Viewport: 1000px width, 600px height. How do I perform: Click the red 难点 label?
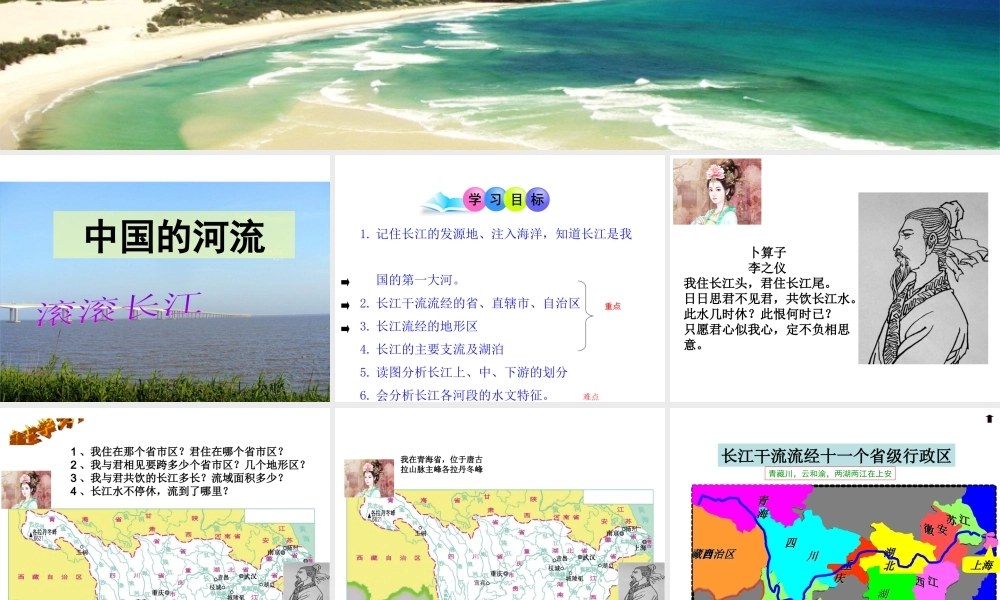coord(591,397)
